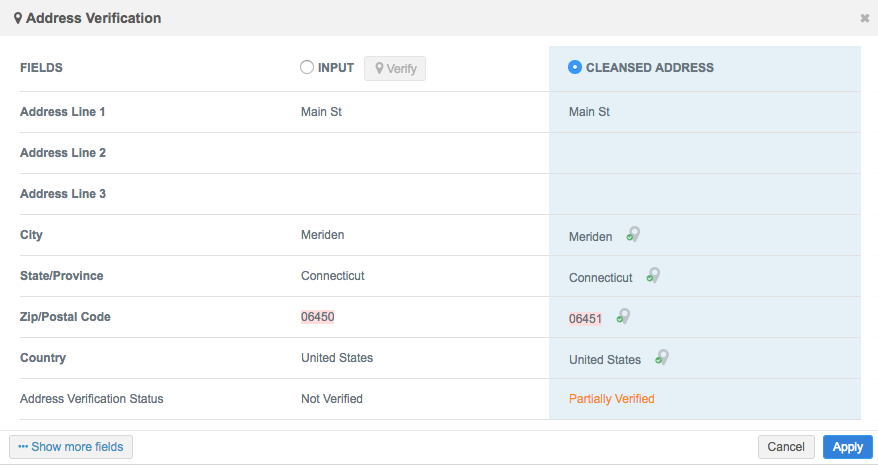Click the cleansed Main St address value

(589, 112)
